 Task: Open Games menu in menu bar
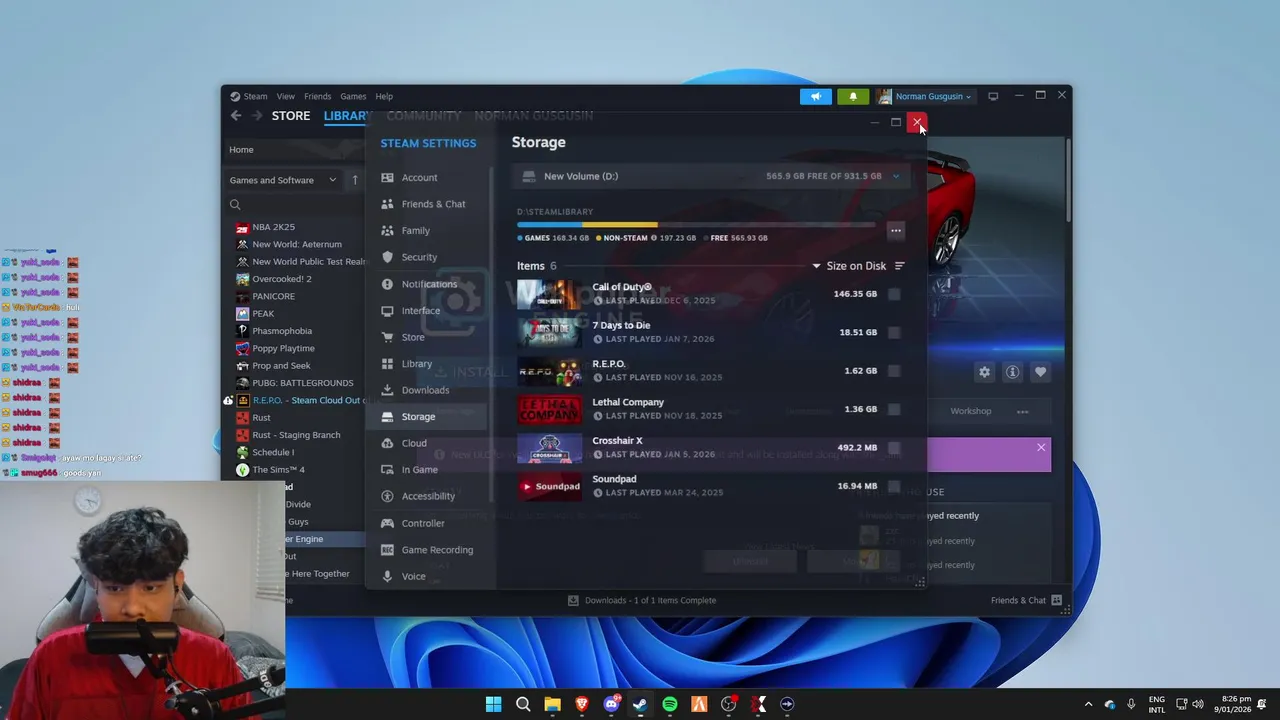(353, 96)
